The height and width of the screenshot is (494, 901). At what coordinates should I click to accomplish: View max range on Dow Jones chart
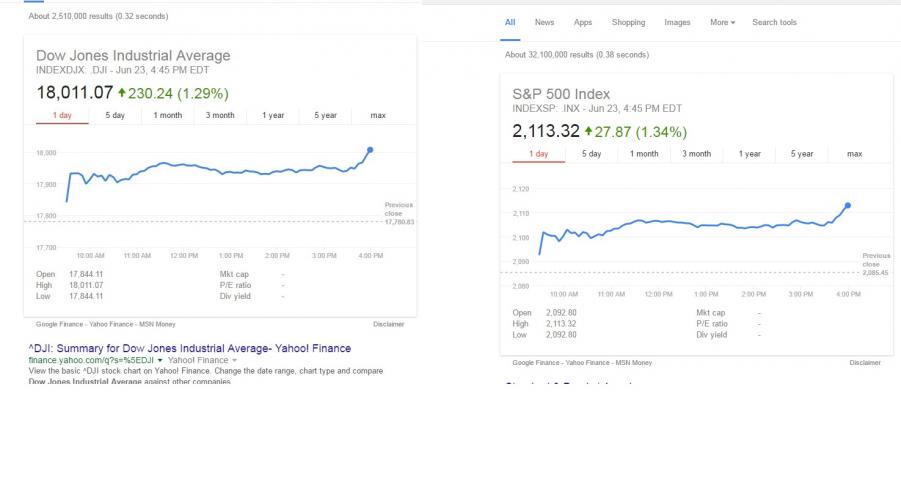377,115
